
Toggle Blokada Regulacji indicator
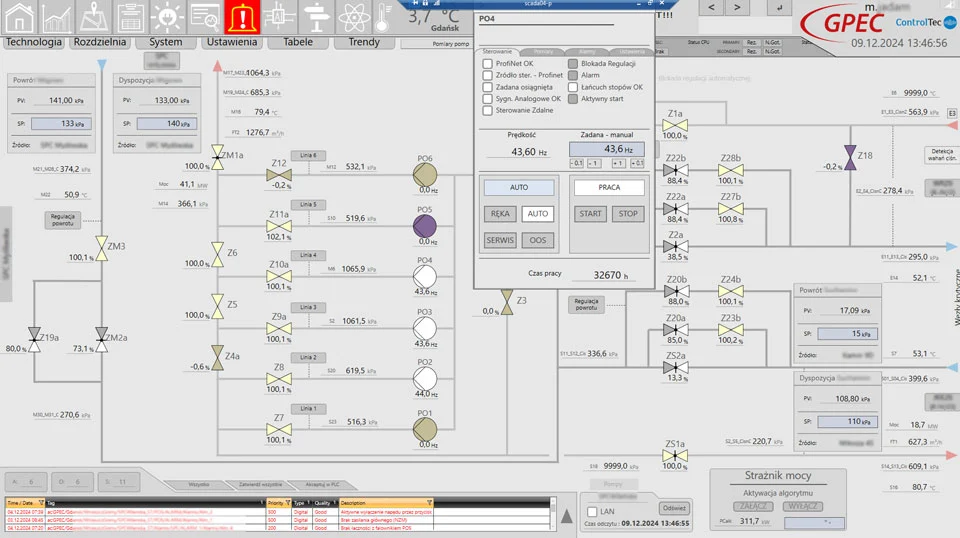572,64
